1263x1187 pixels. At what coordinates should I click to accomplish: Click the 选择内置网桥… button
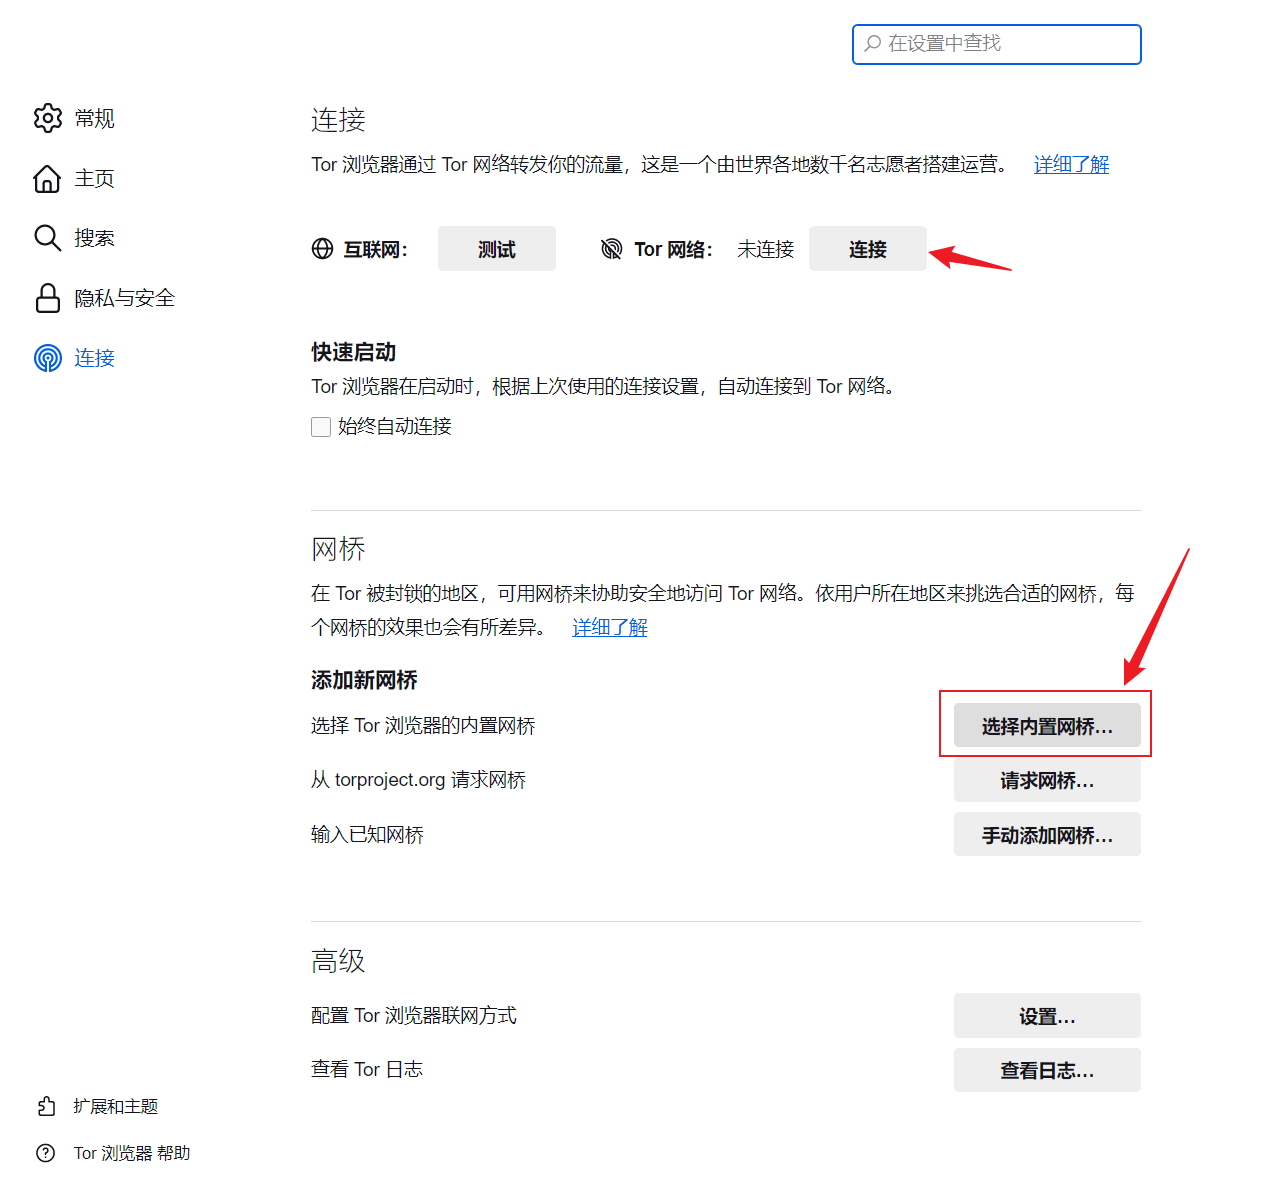pos(1047,726)
